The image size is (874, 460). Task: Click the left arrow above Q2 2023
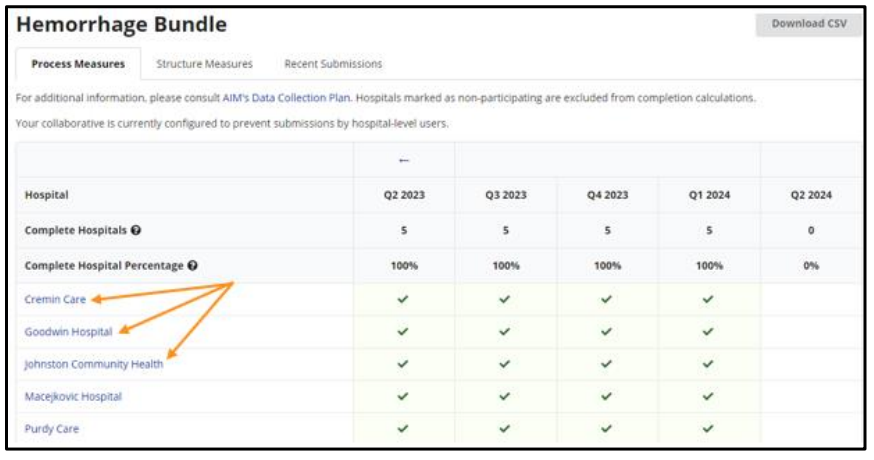click(x=404, y=160)
